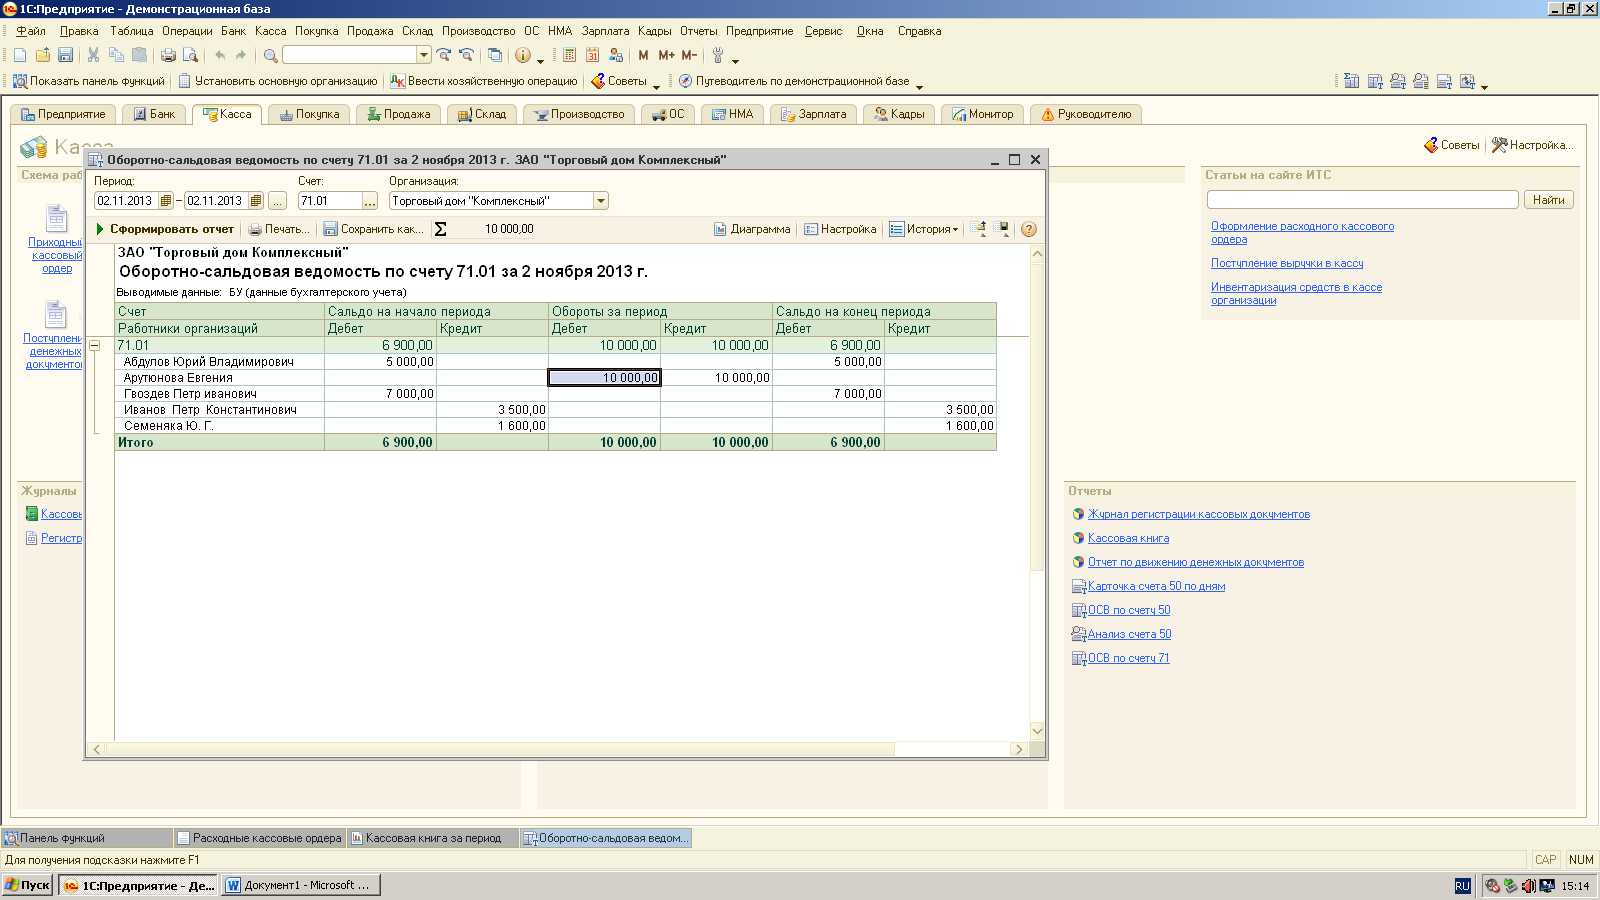This screenshot has height=900, width=1600.
Task: Click the Undo arrow icon
Action: [219, 55]
